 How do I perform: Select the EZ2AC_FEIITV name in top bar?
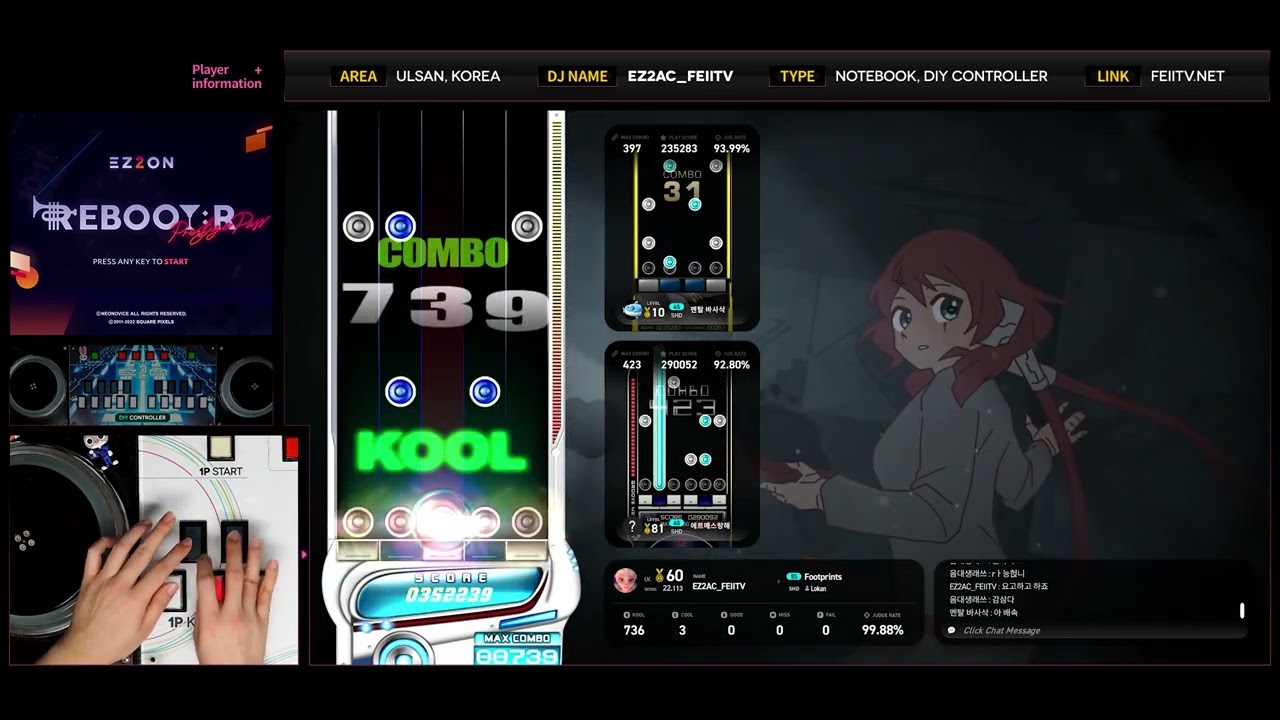[680, 76]
